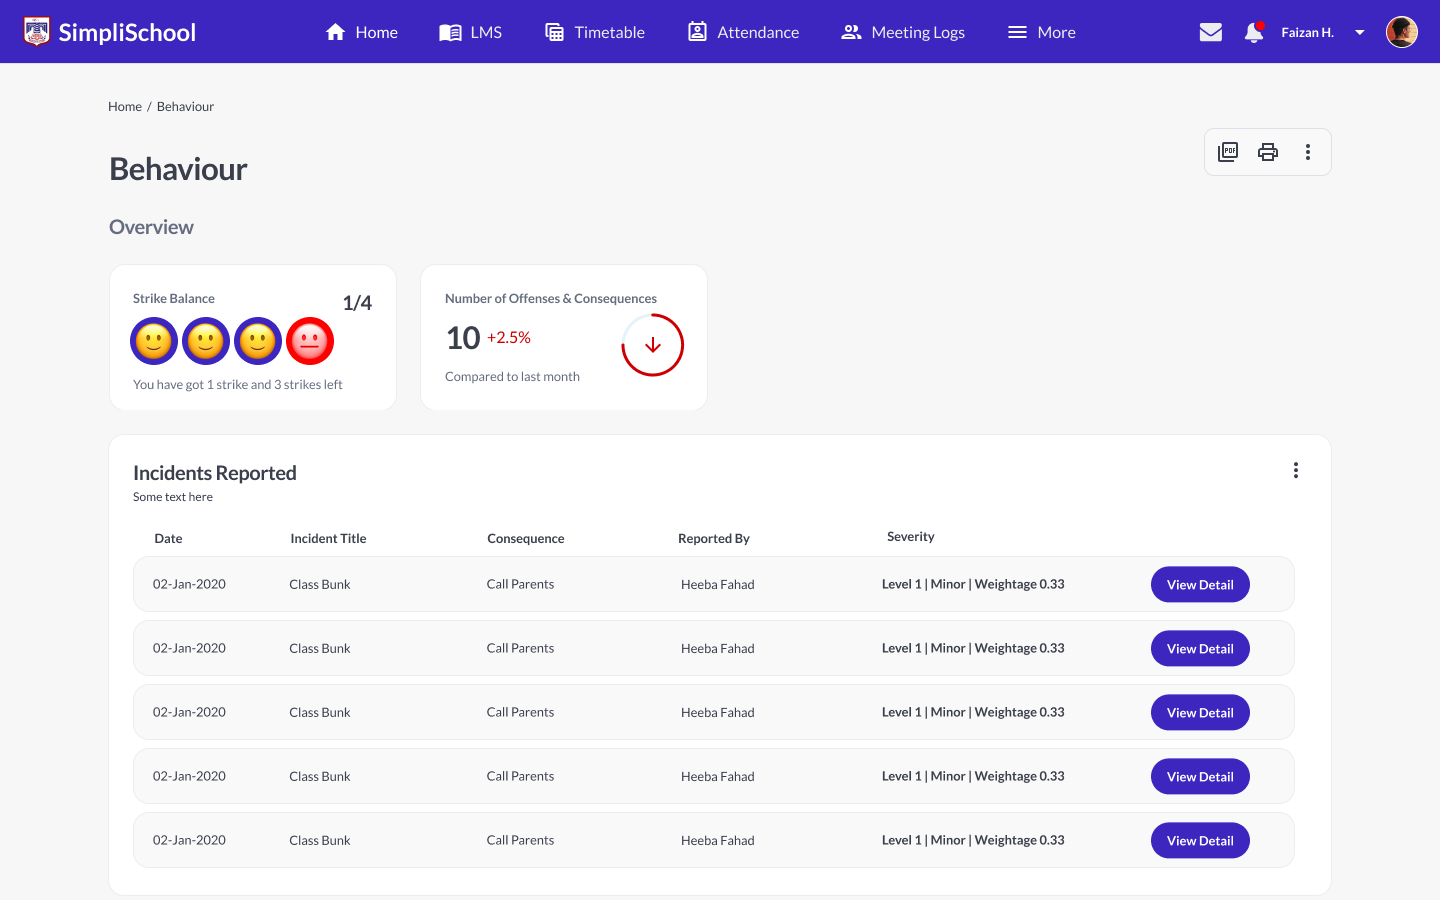Click 'Some text here' subtitle
The width and height of the screenshot is (1440, 900).
[x=173, y=496]
